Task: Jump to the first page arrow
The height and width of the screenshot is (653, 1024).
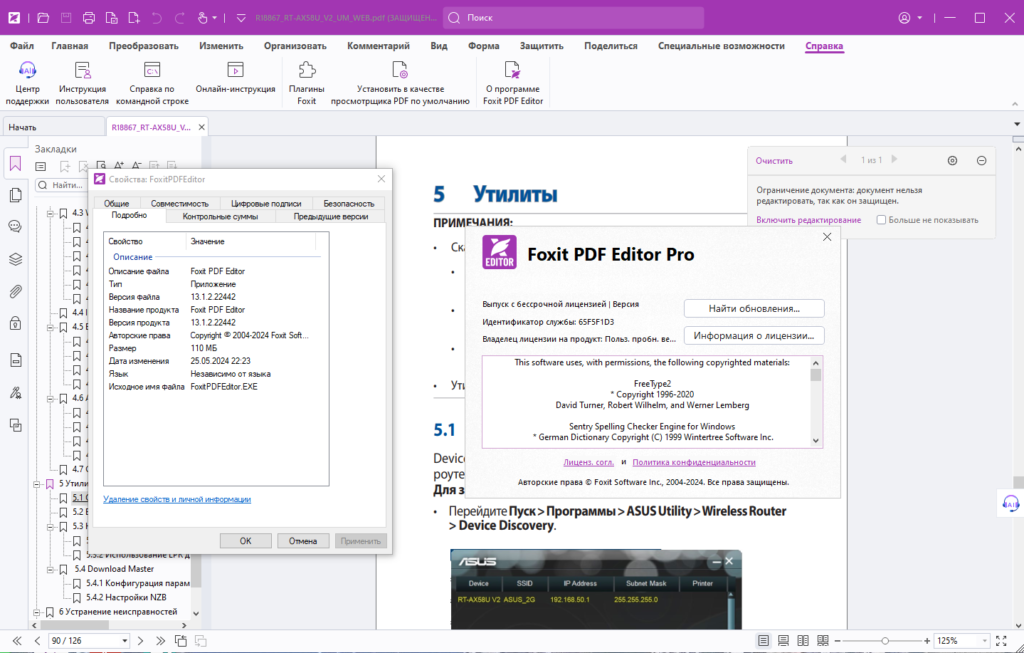Action: 17,641
